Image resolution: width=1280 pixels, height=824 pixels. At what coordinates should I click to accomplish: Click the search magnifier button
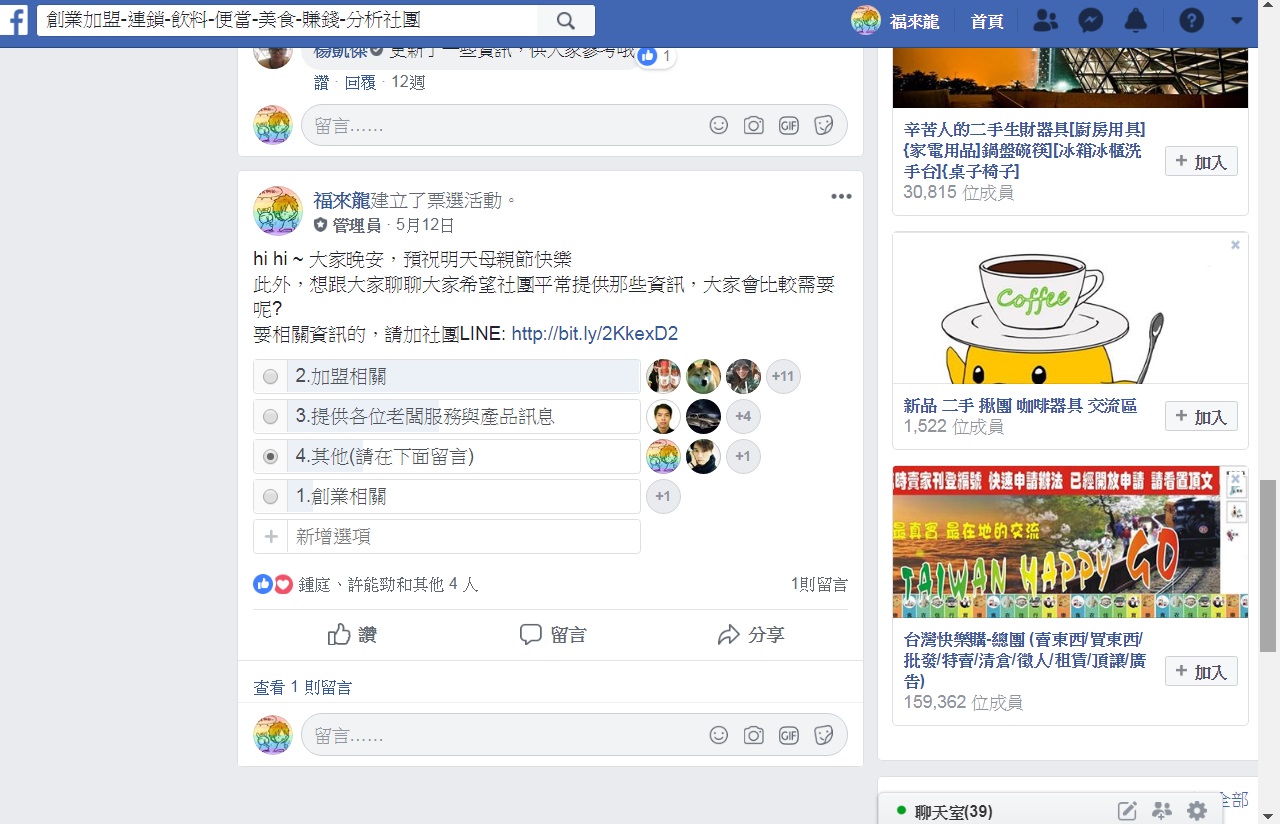click(565, 20)
